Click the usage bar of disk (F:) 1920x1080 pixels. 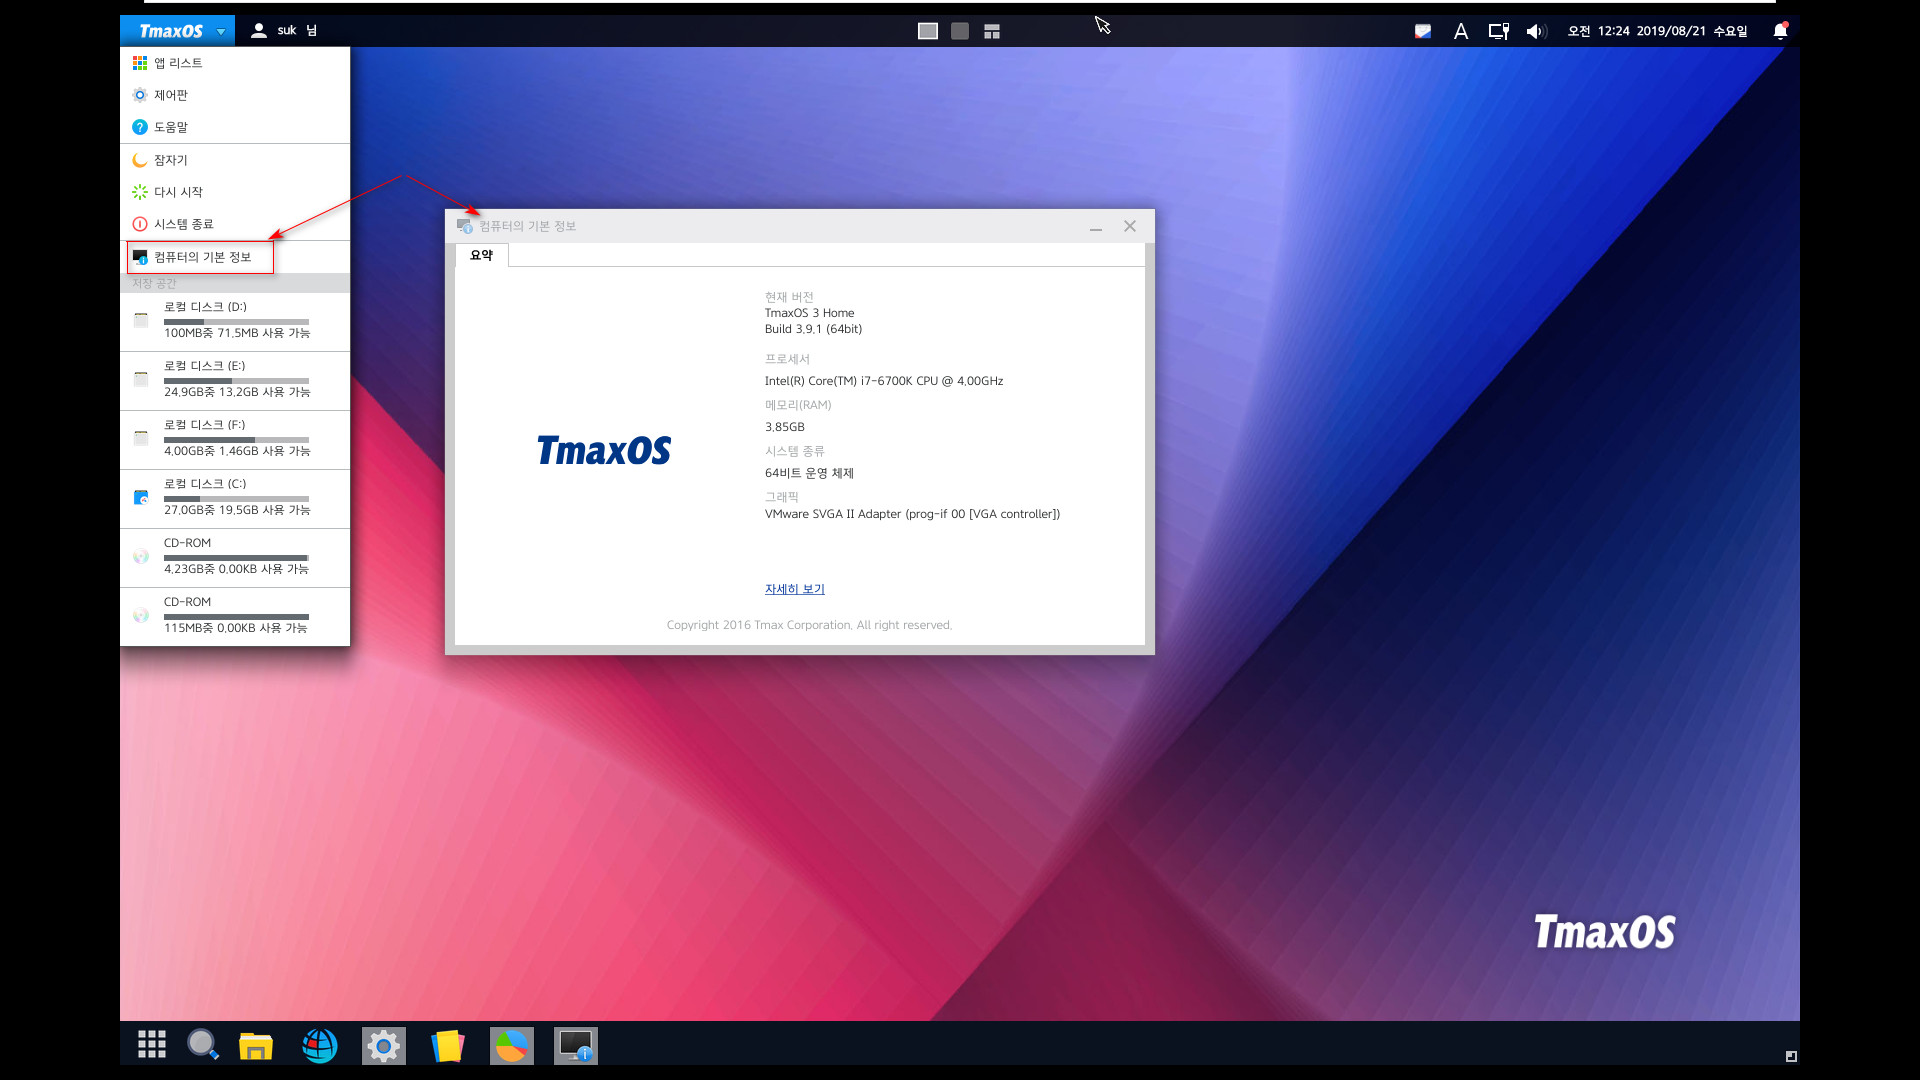coord(236,440)
